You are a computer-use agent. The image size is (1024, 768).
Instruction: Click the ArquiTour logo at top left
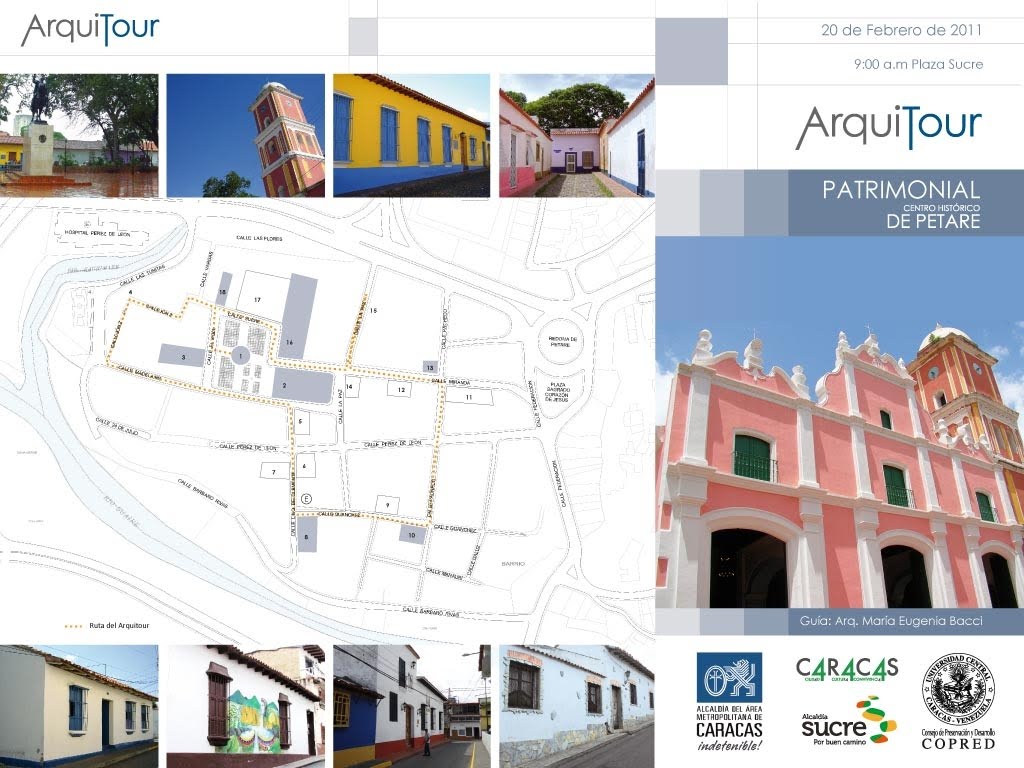[90, 29]
